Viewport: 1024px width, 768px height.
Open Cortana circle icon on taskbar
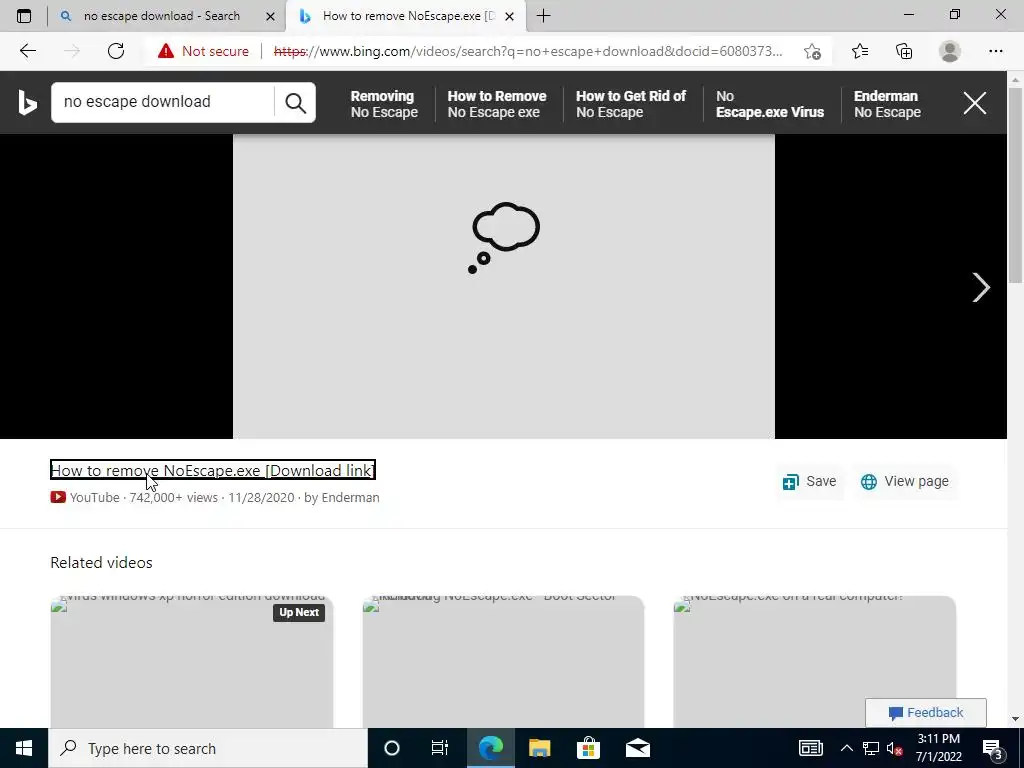click(392, 748)
